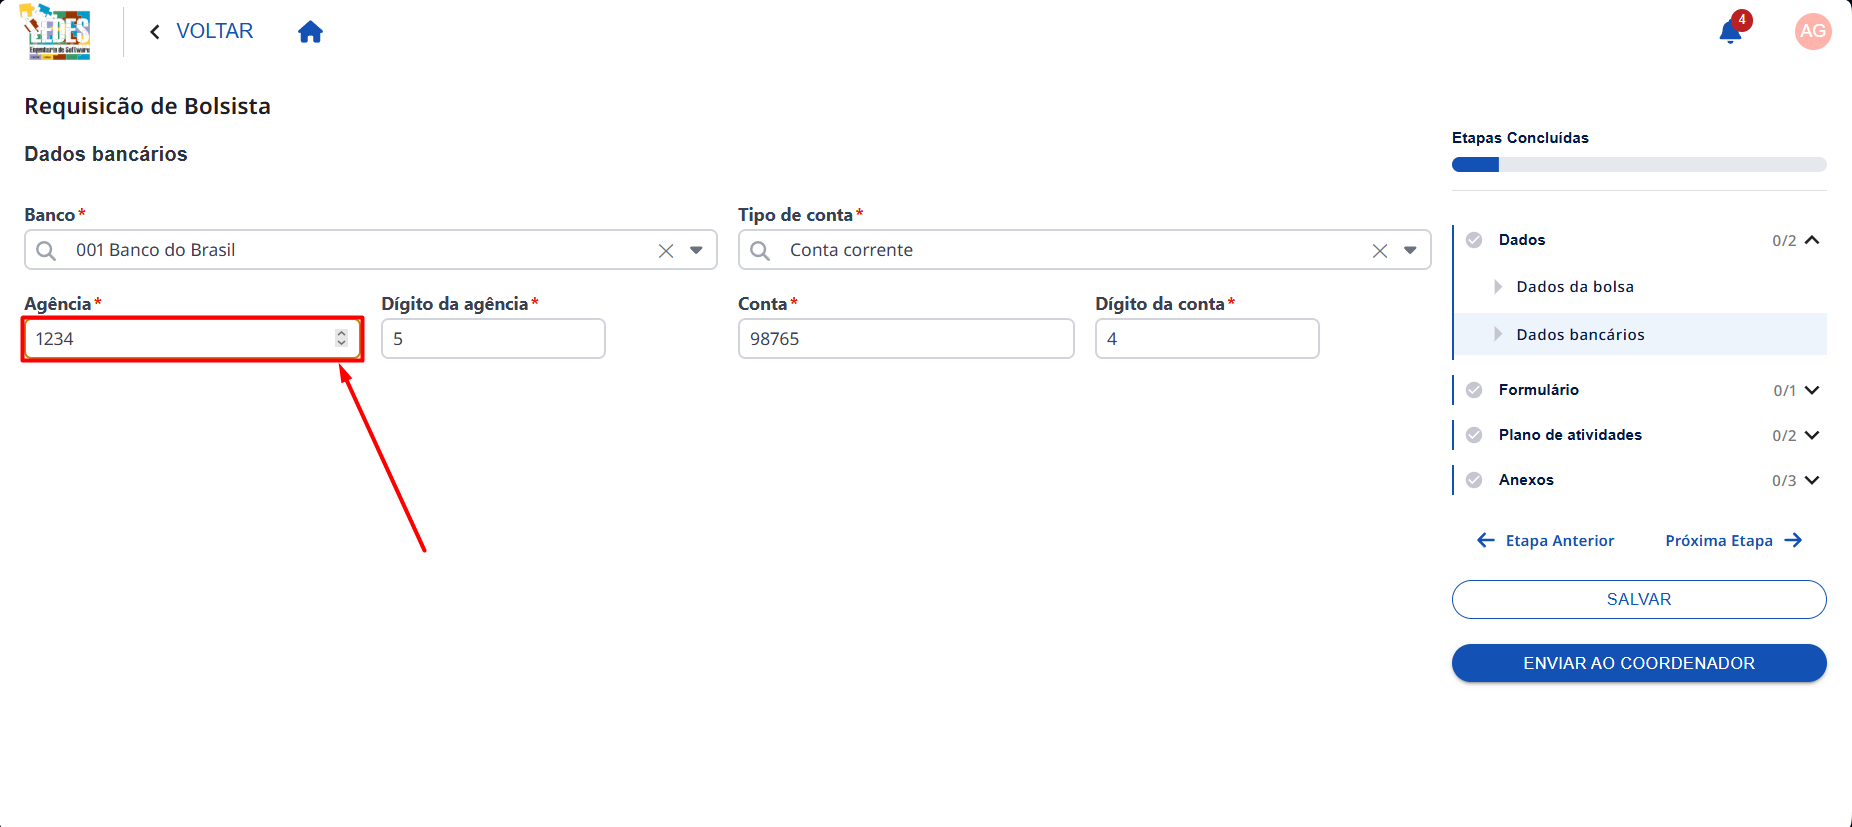The width and height of the screenshot is (1852, 827).
Task: Click Plano de atividades check icon
Action: tap(1474, 435)
